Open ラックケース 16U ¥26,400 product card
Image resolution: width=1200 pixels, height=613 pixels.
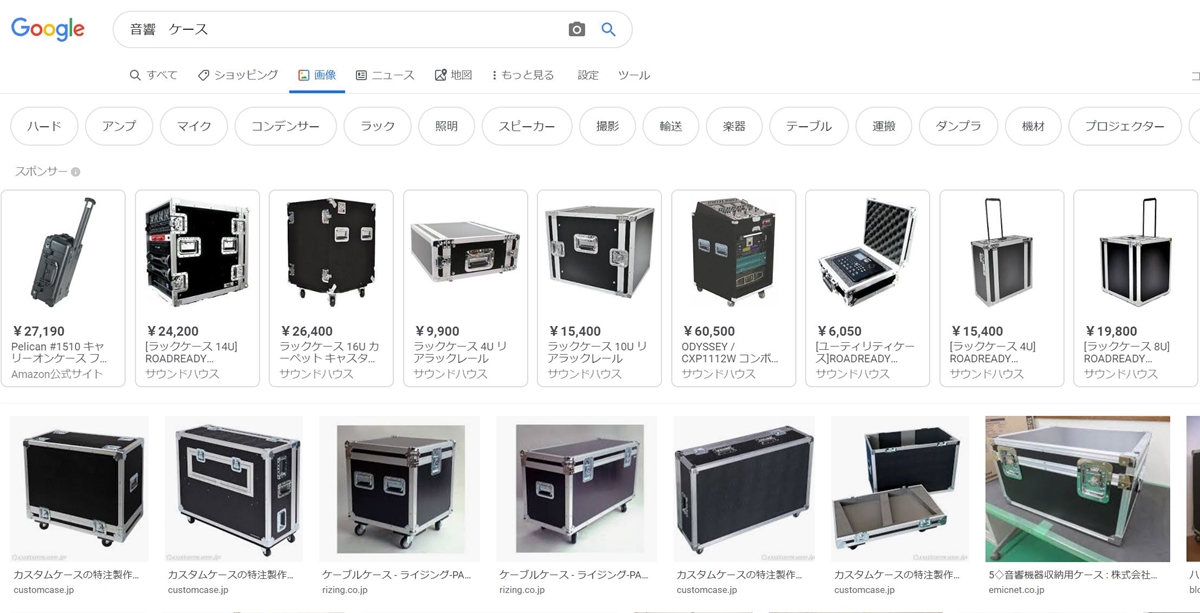point(331,288)
